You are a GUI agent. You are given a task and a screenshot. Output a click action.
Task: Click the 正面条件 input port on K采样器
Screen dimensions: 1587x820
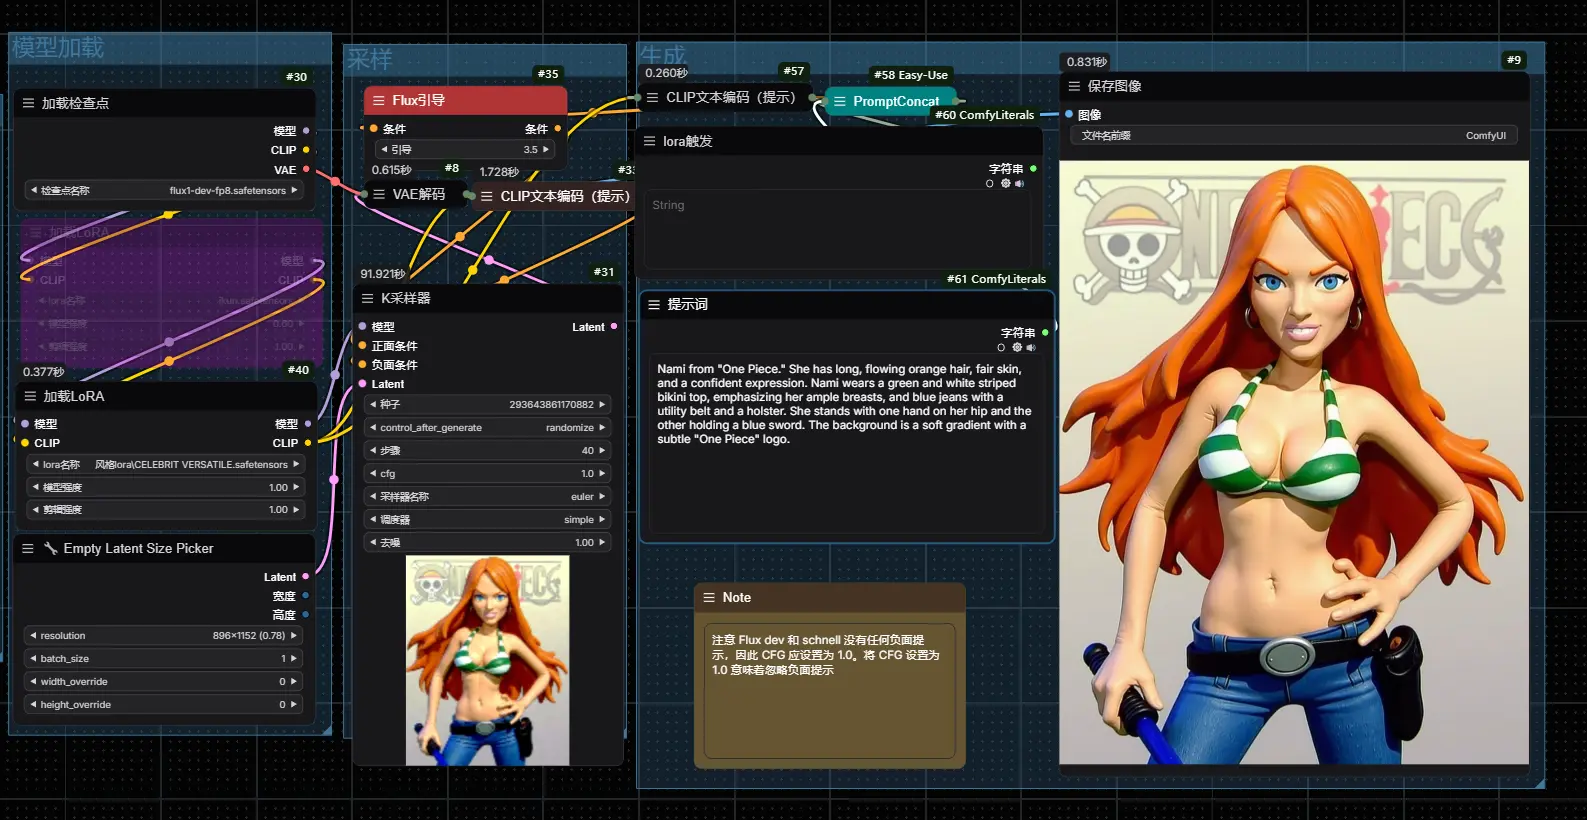(362, 346)
